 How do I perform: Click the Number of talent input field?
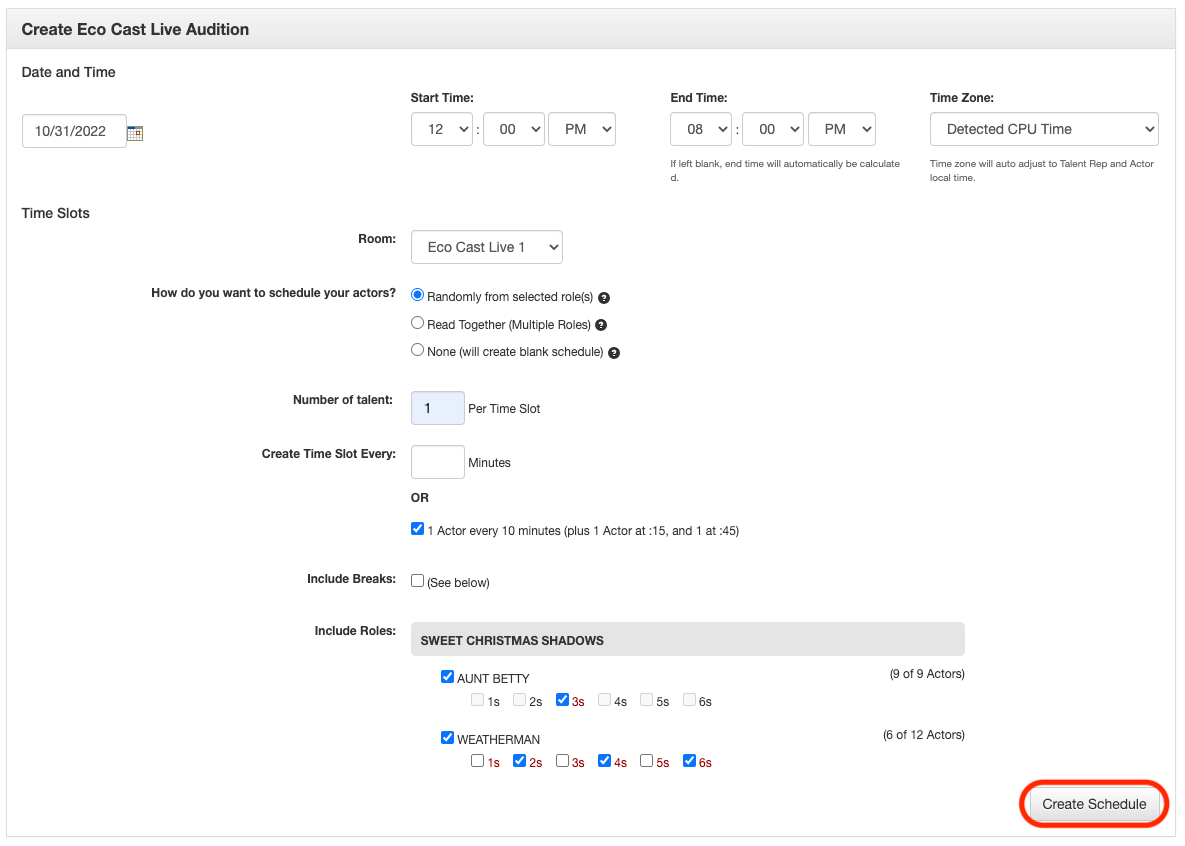coord(438,408)
